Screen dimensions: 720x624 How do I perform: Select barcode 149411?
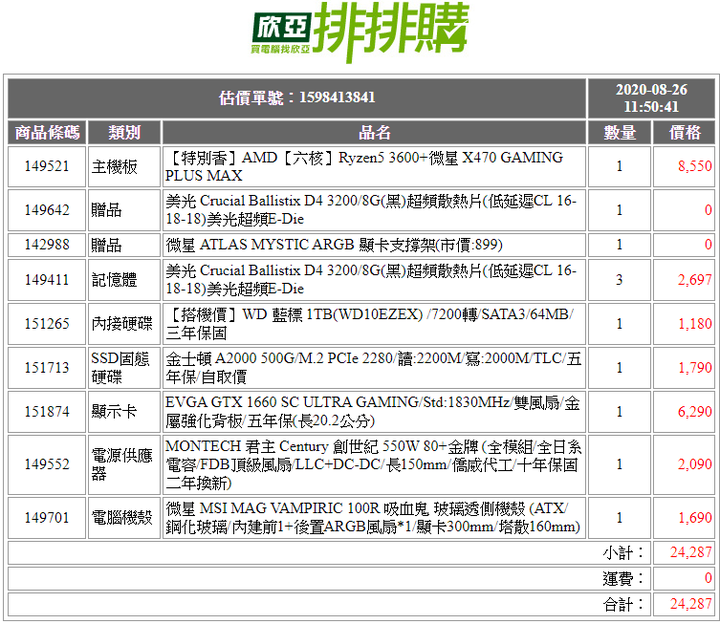[47, 280]
